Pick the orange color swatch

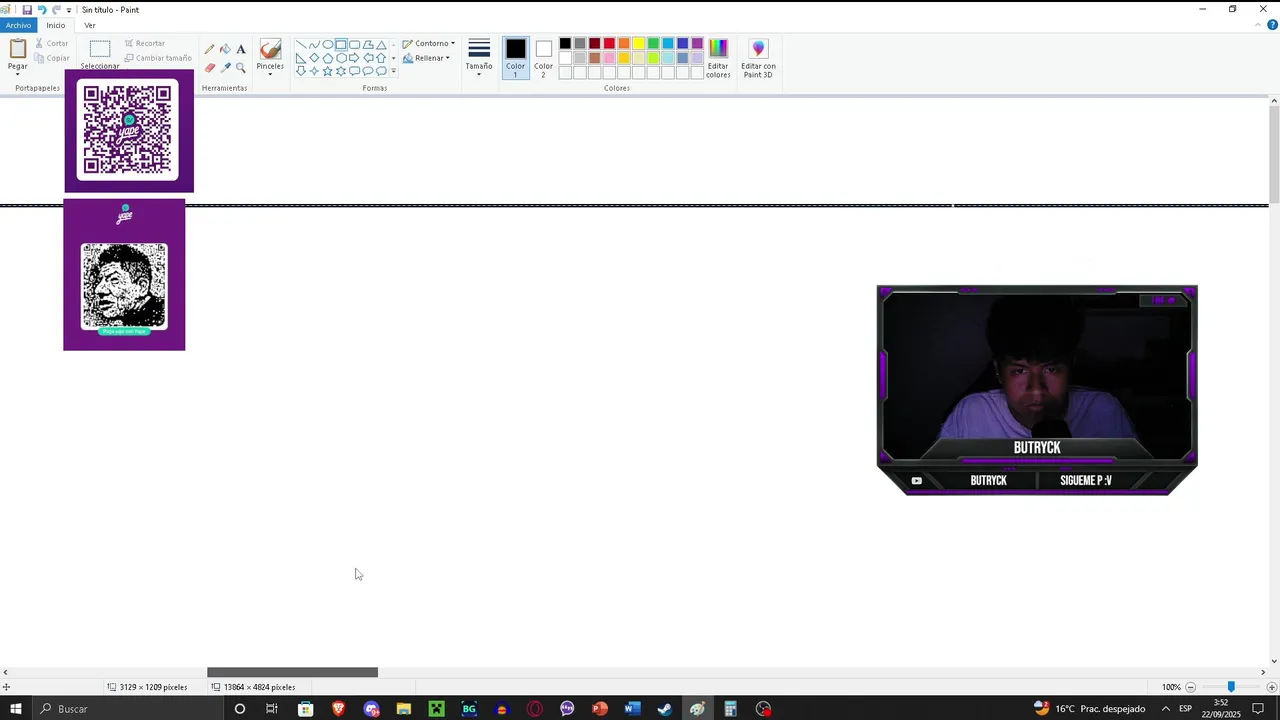click(x=624, y=43)
